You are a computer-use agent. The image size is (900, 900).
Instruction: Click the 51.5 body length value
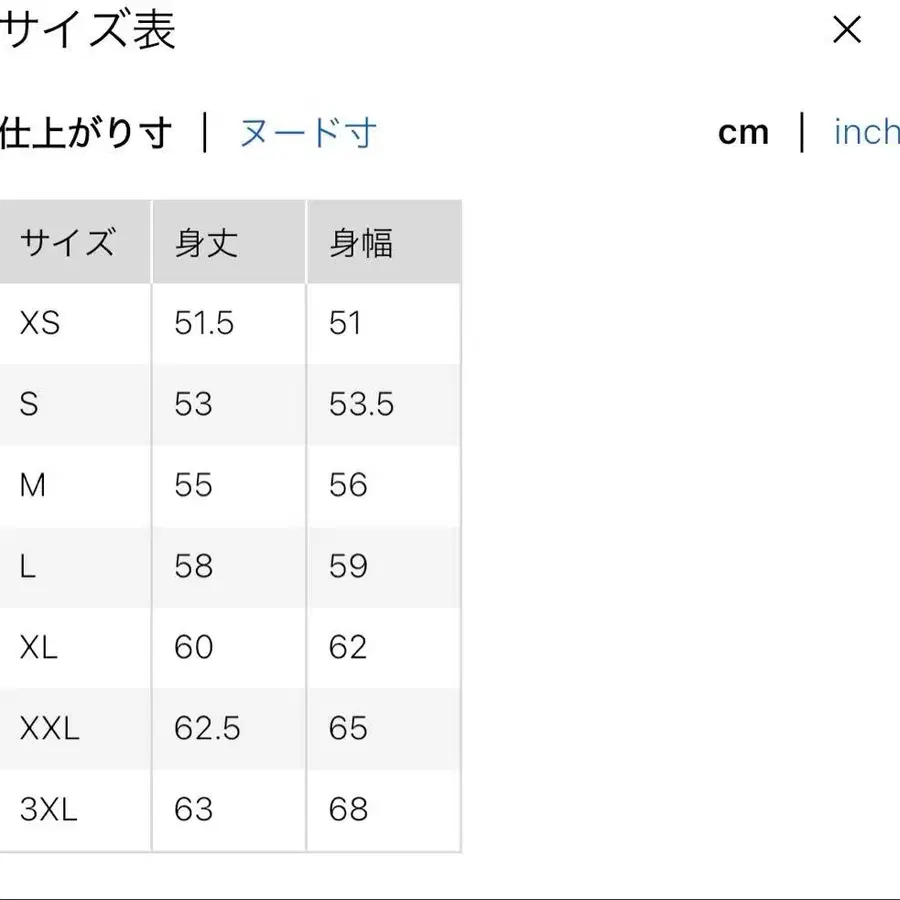204,323
